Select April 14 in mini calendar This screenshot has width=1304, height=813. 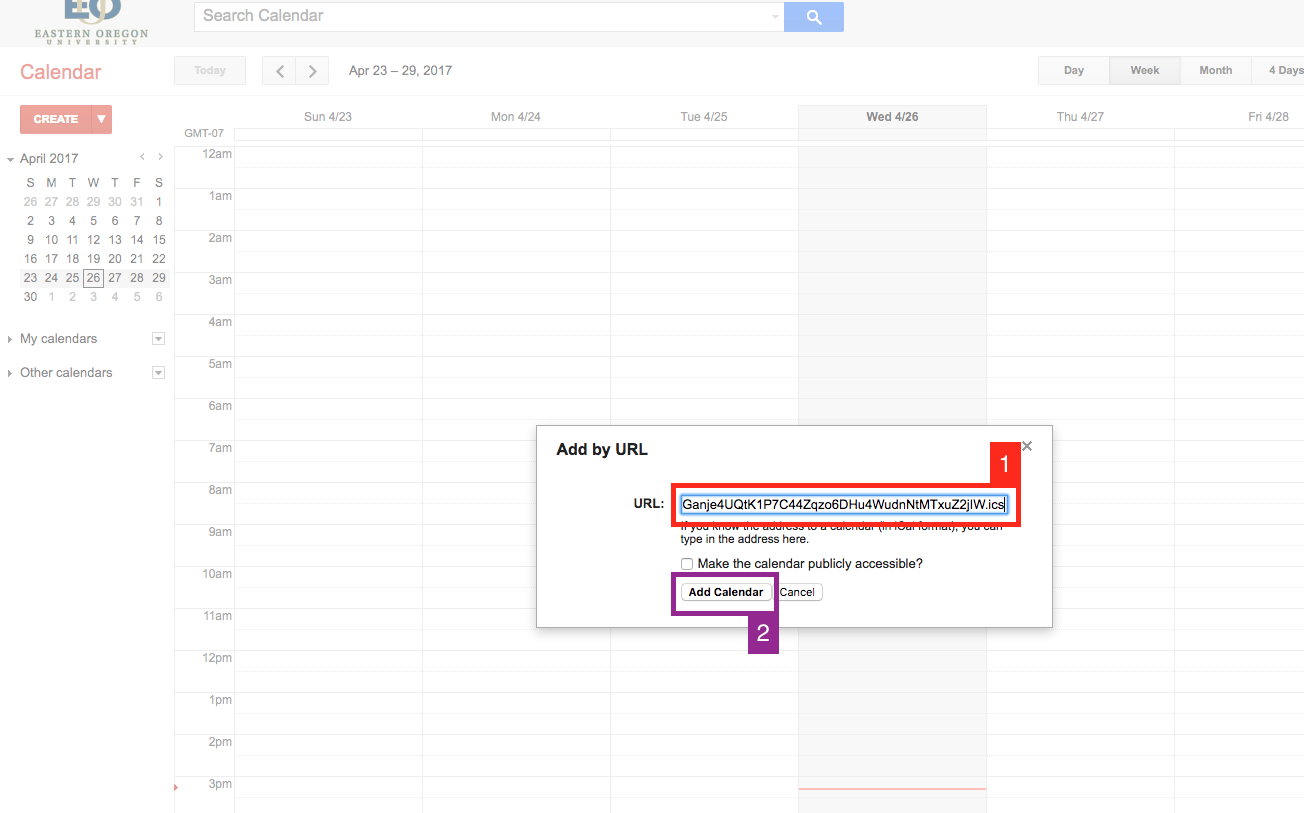tap(137, 240)
